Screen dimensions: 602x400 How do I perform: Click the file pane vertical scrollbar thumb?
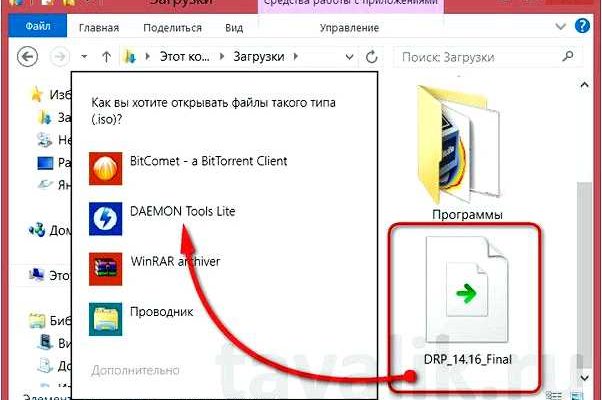584,273
